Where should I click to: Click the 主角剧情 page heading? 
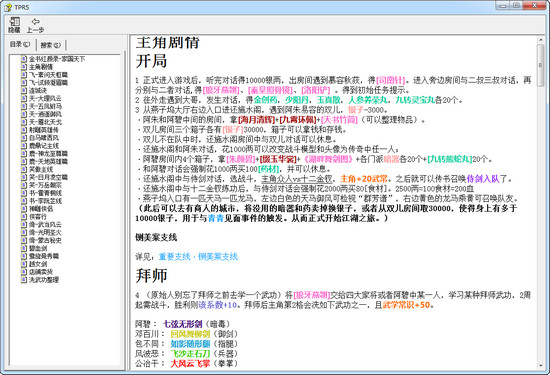coord(168,43)
